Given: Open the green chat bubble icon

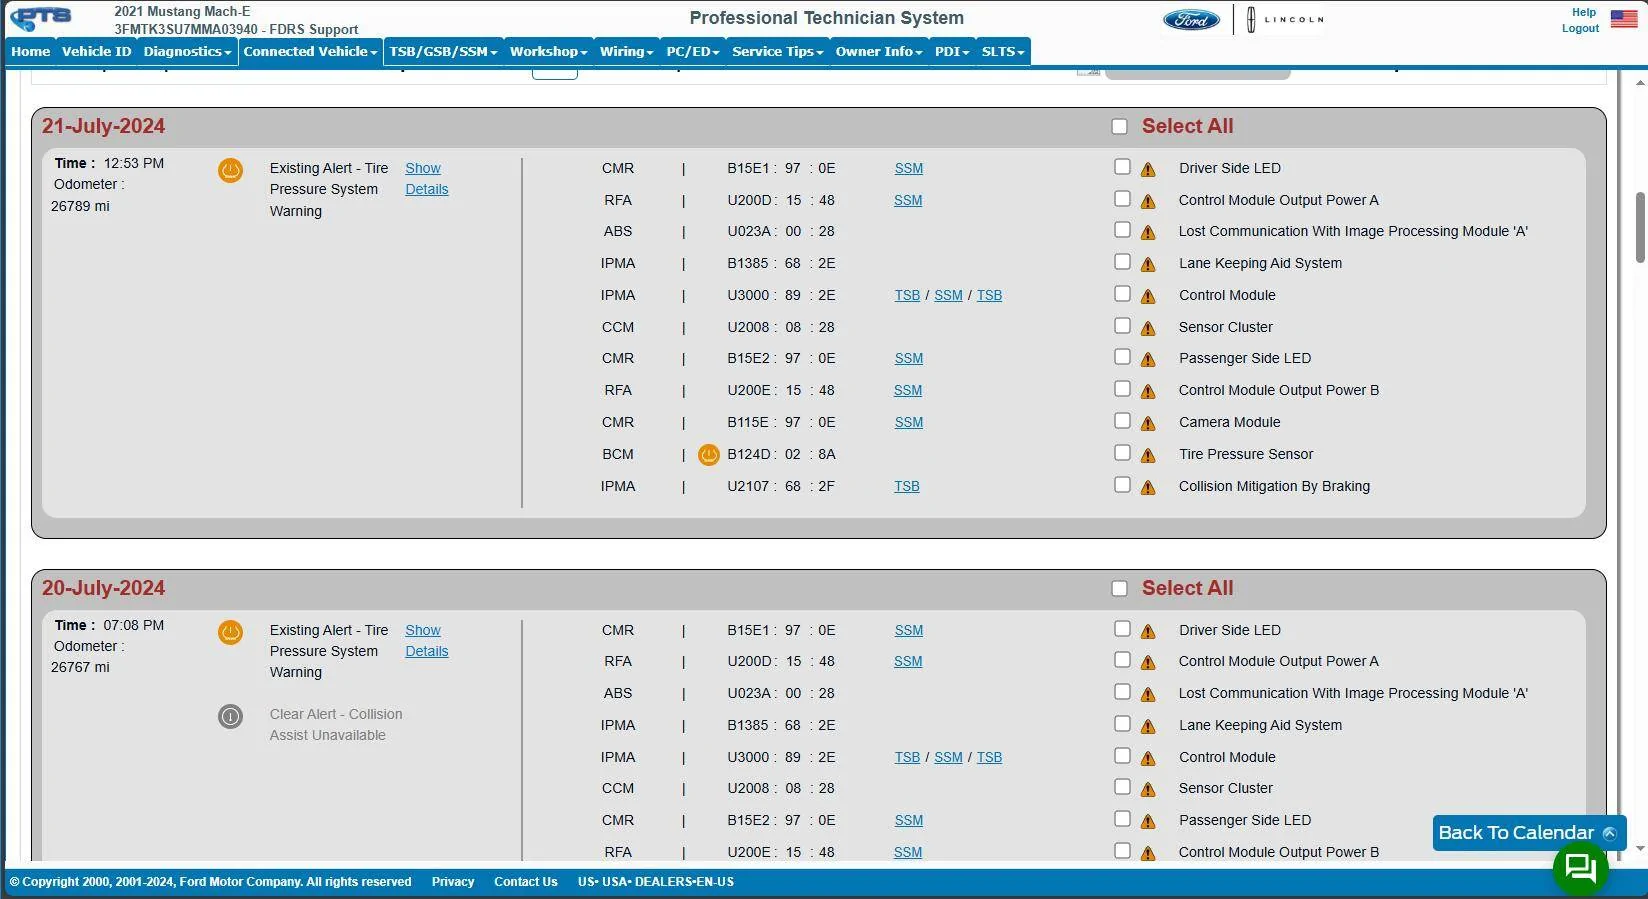Looking at the screenshot, I should (1580, 867).
